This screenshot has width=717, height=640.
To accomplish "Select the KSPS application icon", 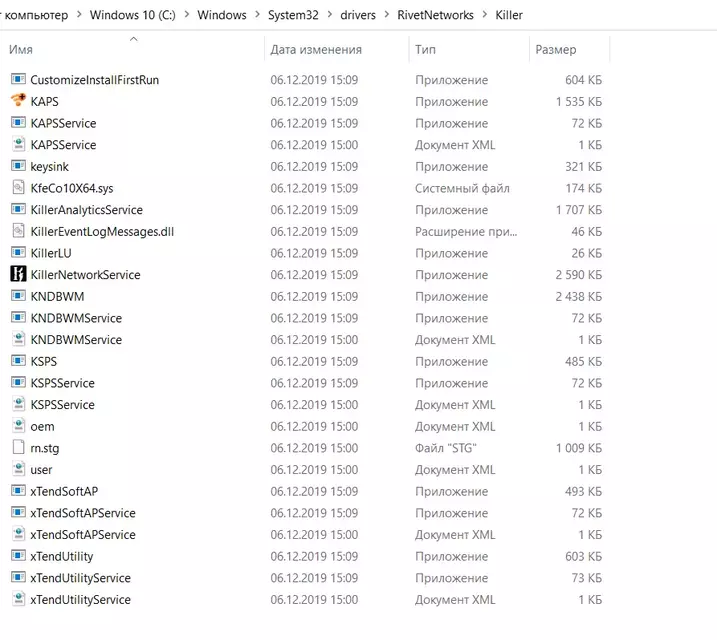I will point(18,361).
